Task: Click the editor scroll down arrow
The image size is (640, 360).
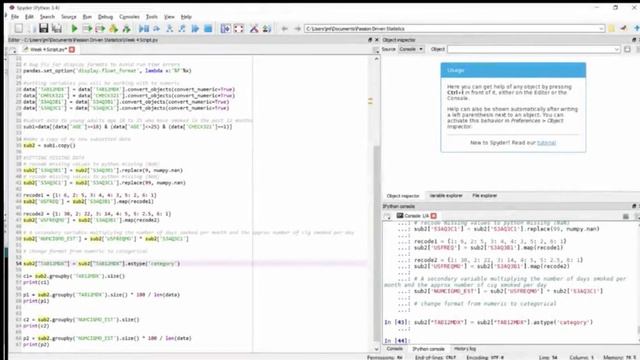Action: 376,349
